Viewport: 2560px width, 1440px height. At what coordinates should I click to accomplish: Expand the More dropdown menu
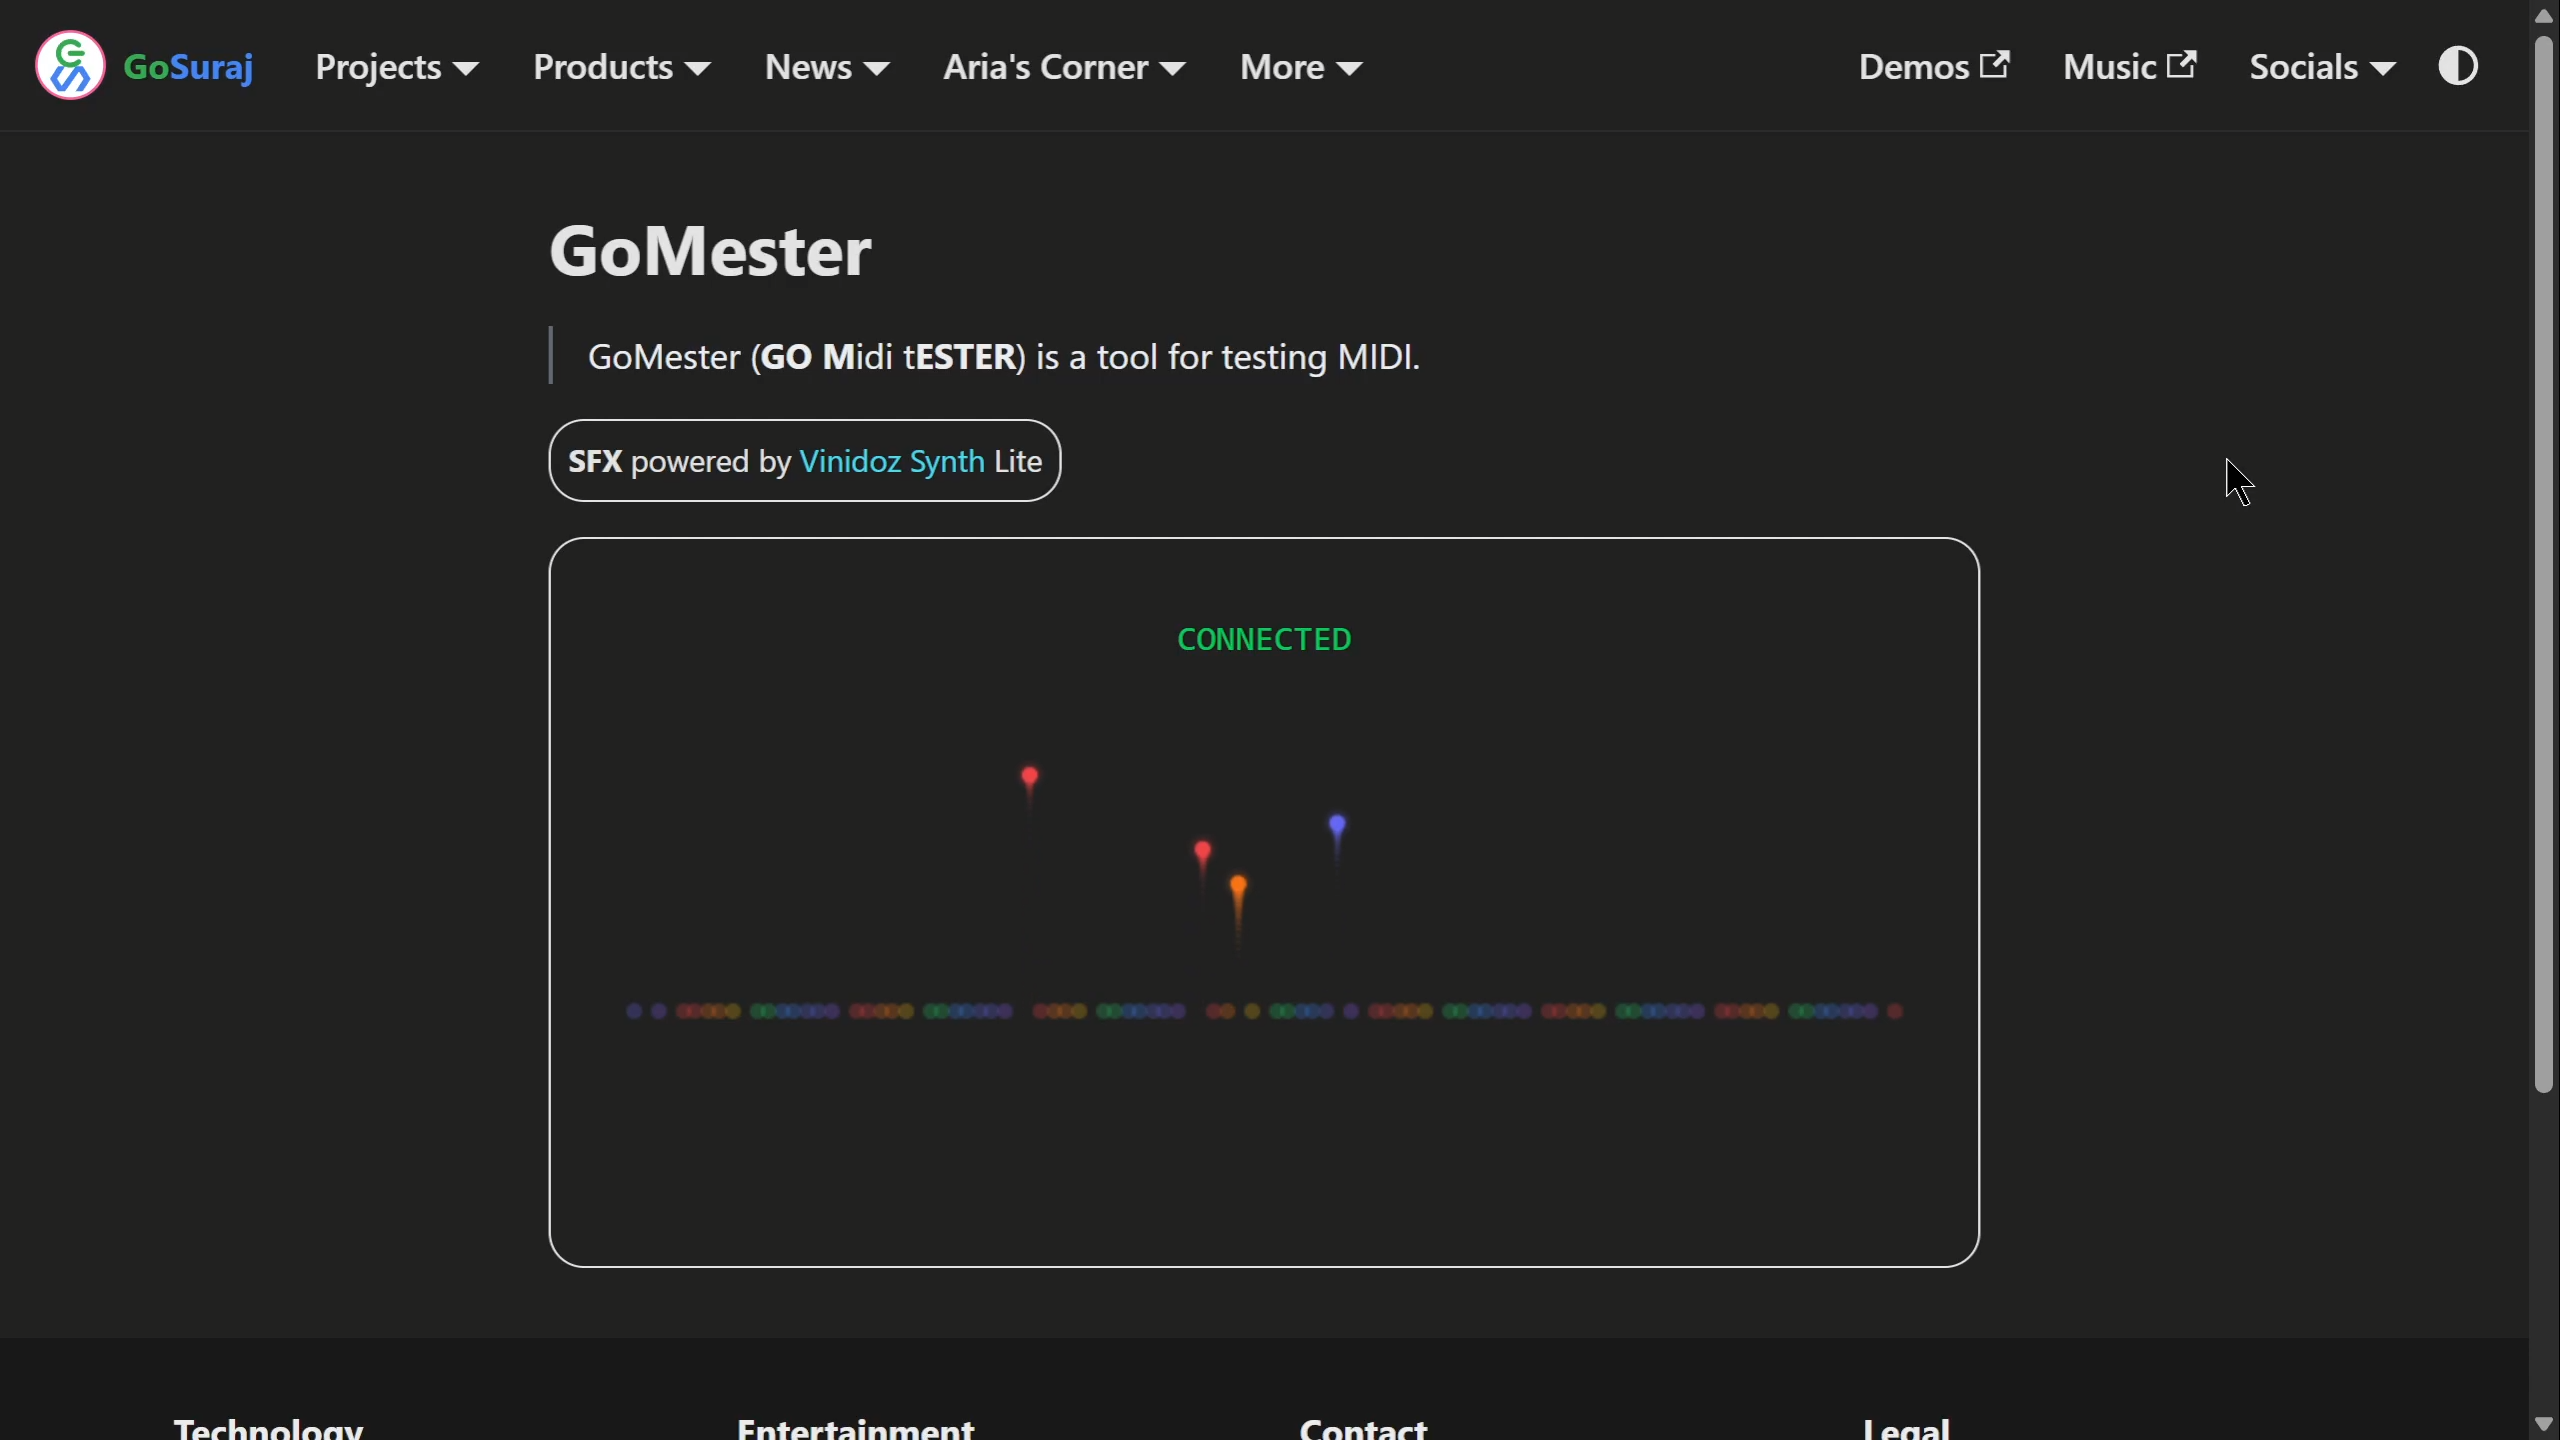coord(1301,67)
